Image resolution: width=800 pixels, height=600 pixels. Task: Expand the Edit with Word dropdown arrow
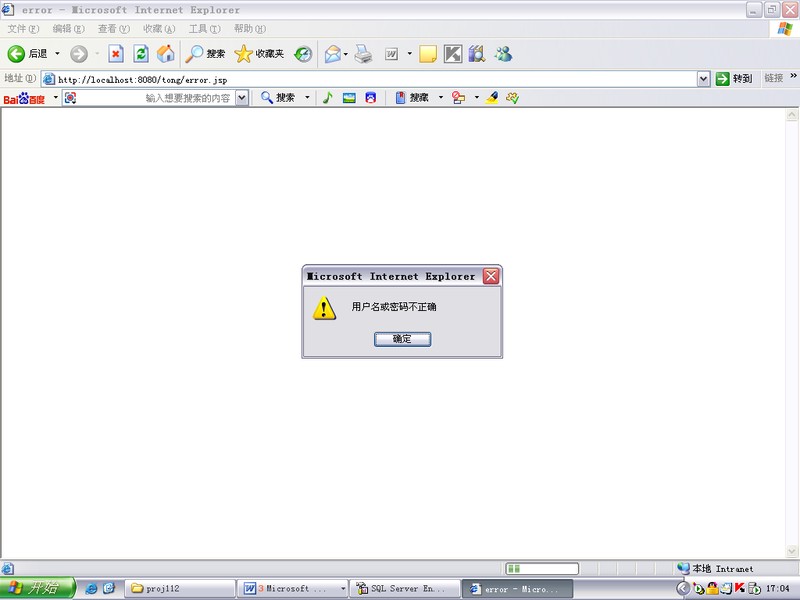pyautogui.click(x=409, y=54)
